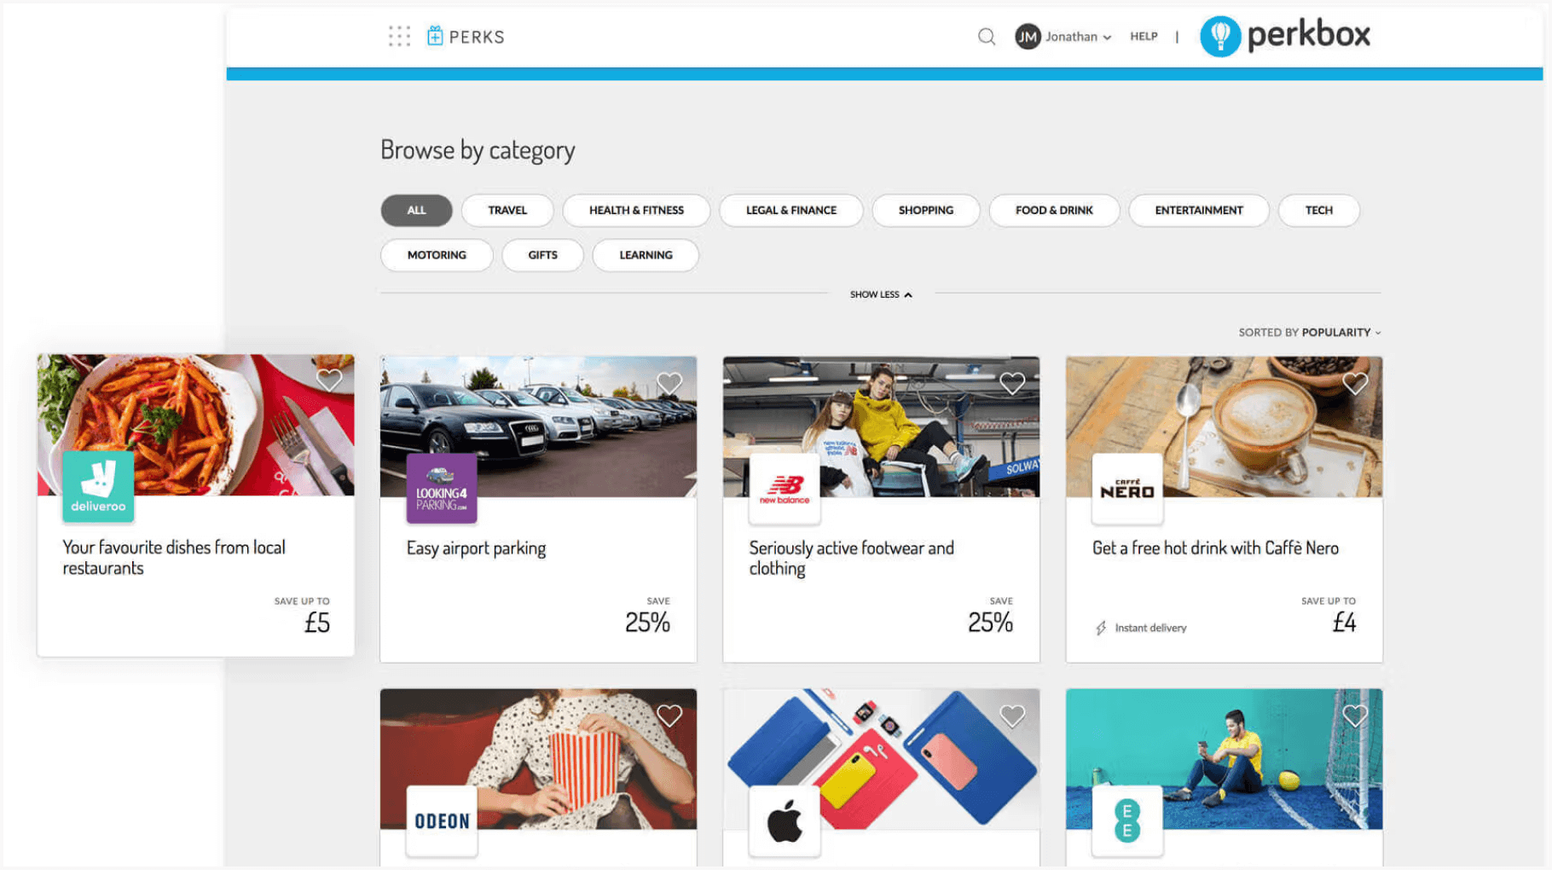Filter by Entertainment category
The height and width of the screenshot is (870, 1552).
click(x=1199, y=210)
